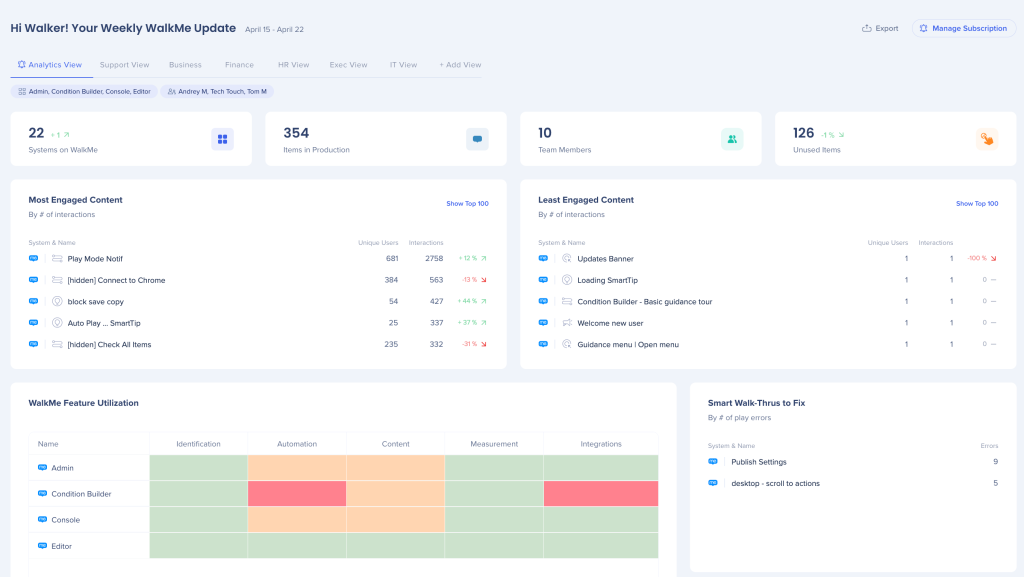
Task: Click the red Condition Builder Integrations cell
Action: (x=600, y=494)
